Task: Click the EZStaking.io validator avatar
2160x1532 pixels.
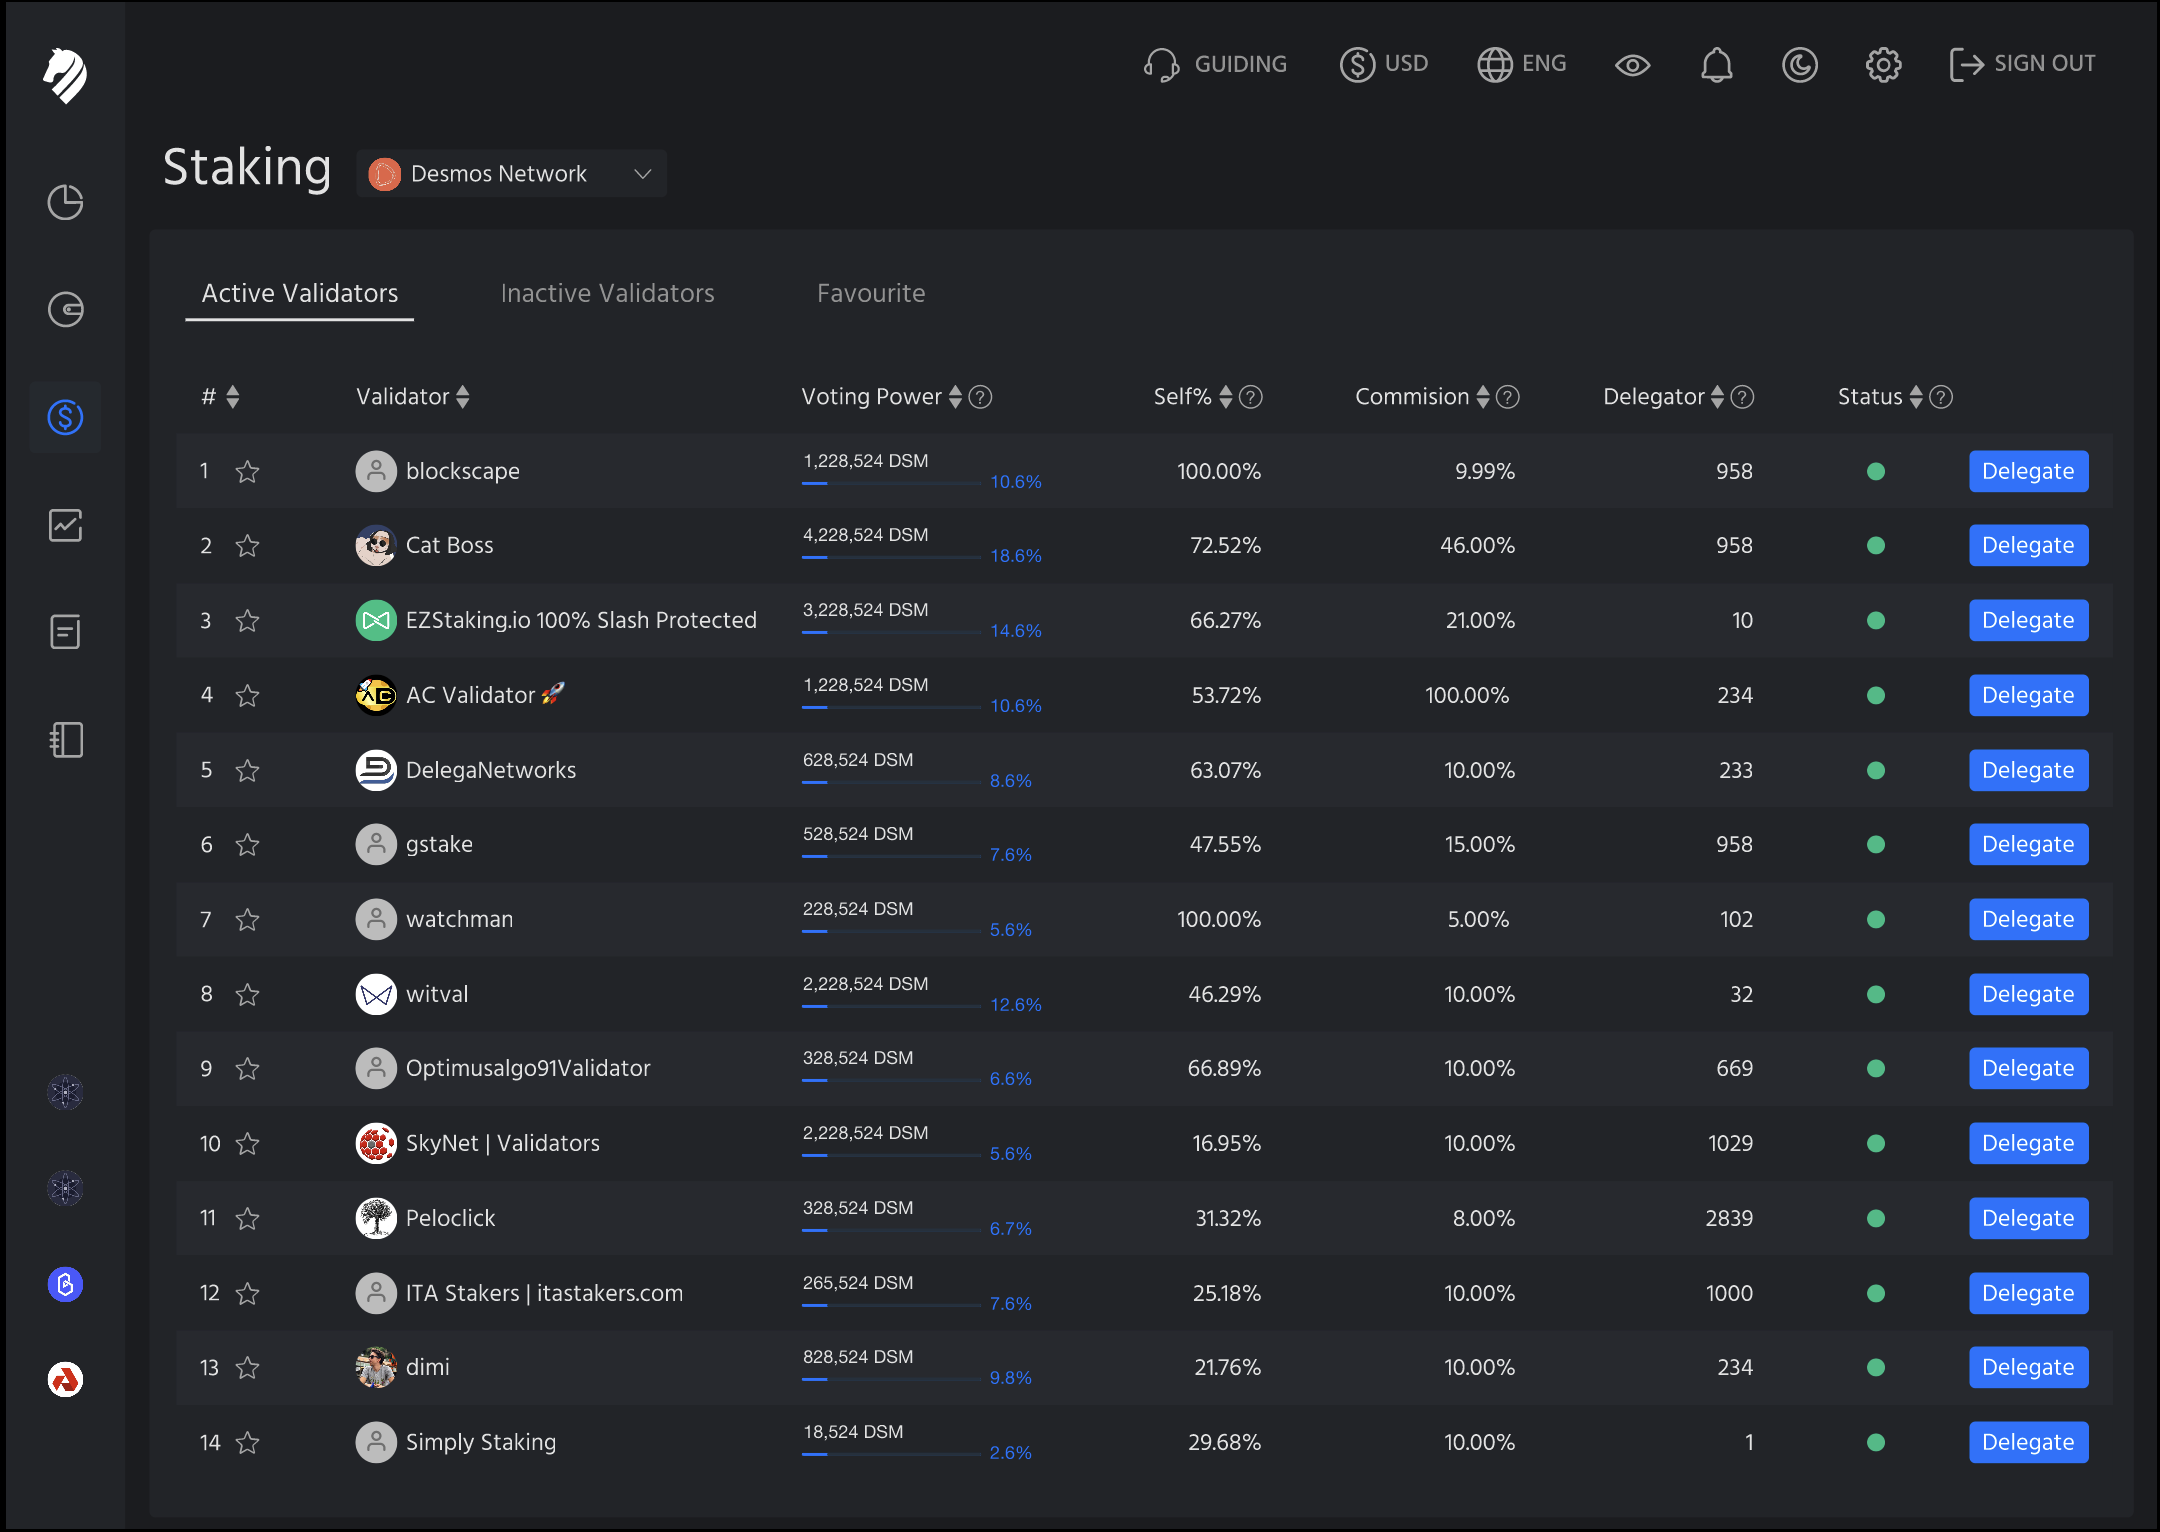Action: point(376,620)
